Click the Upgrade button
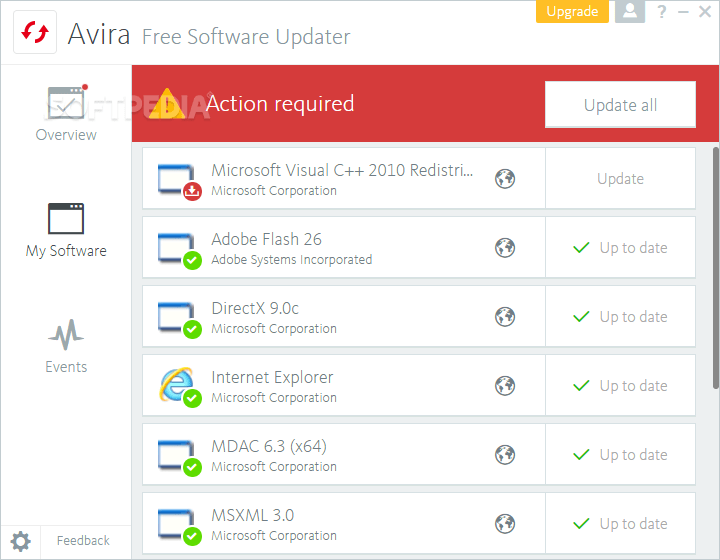 click(x=572, y=11)
